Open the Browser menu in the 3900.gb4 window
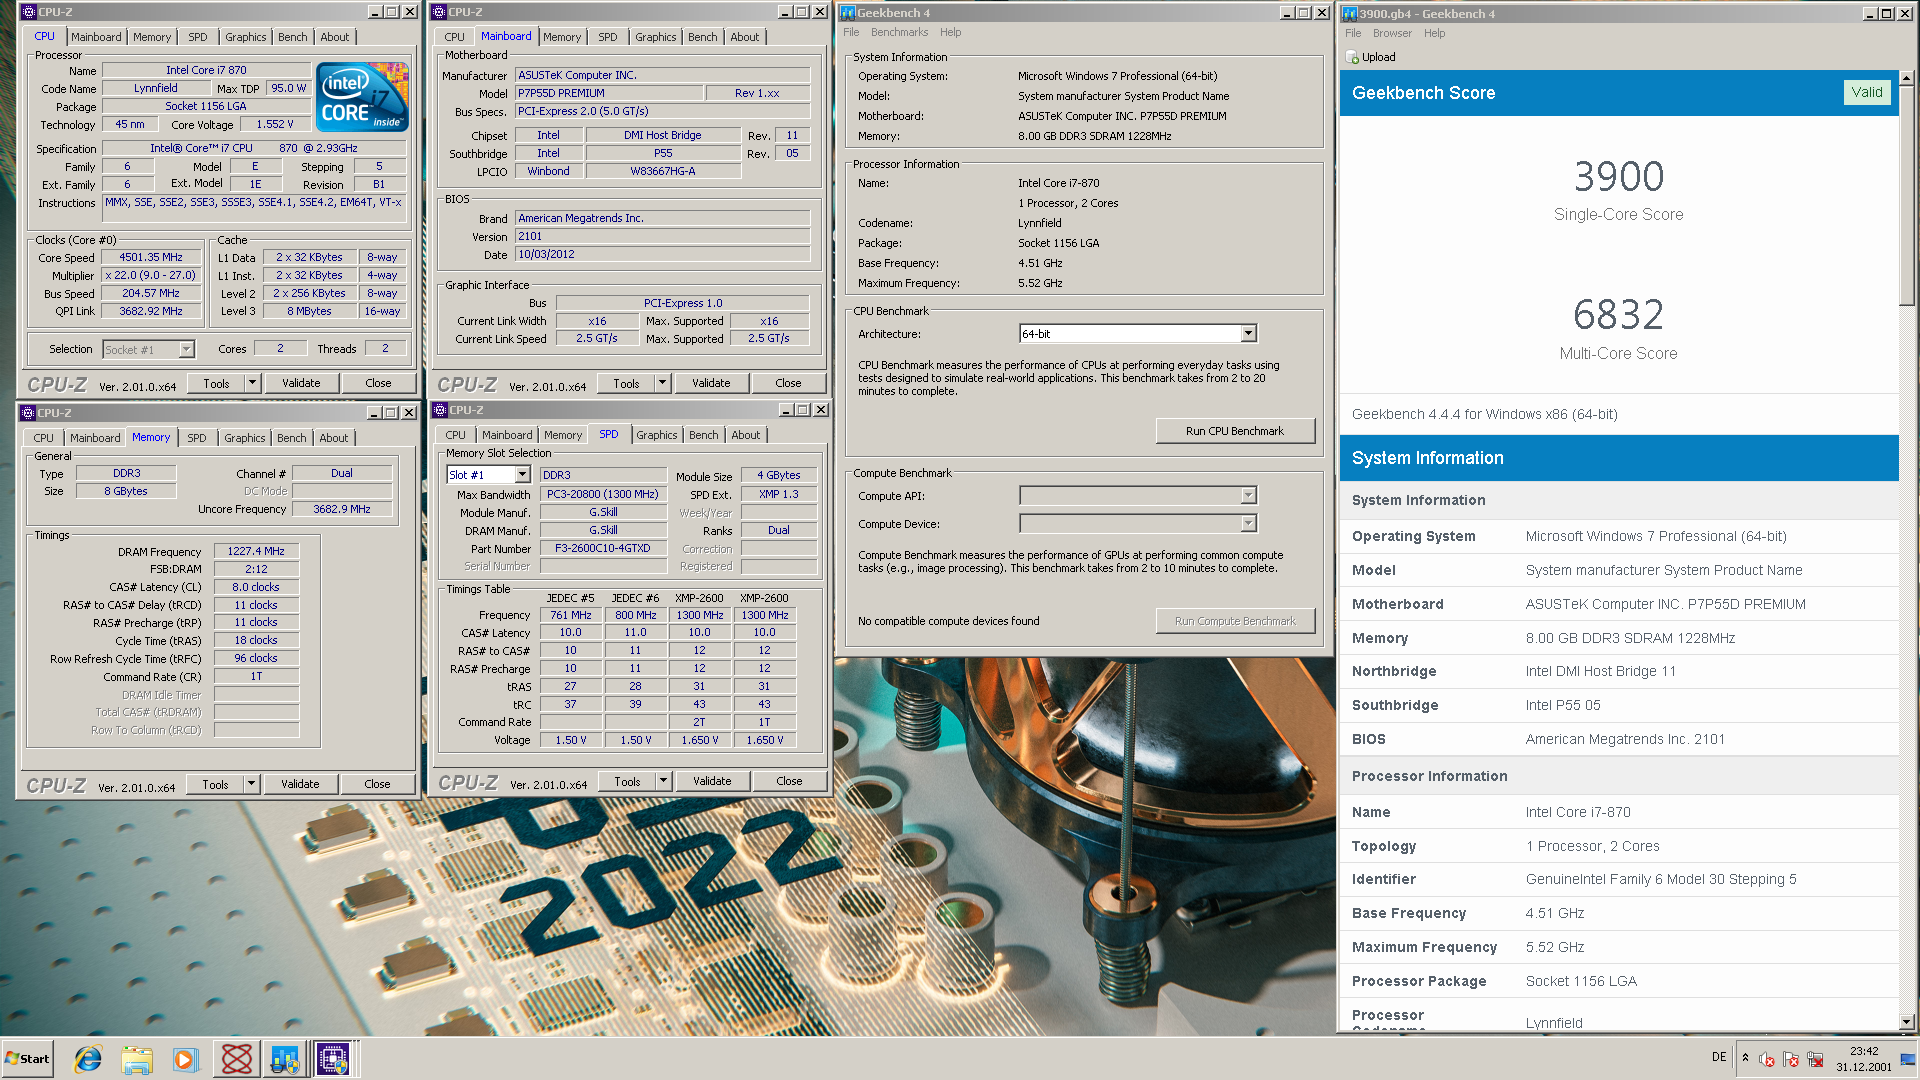This screenshot has height=1080, width=1920. click(1392, 33)
